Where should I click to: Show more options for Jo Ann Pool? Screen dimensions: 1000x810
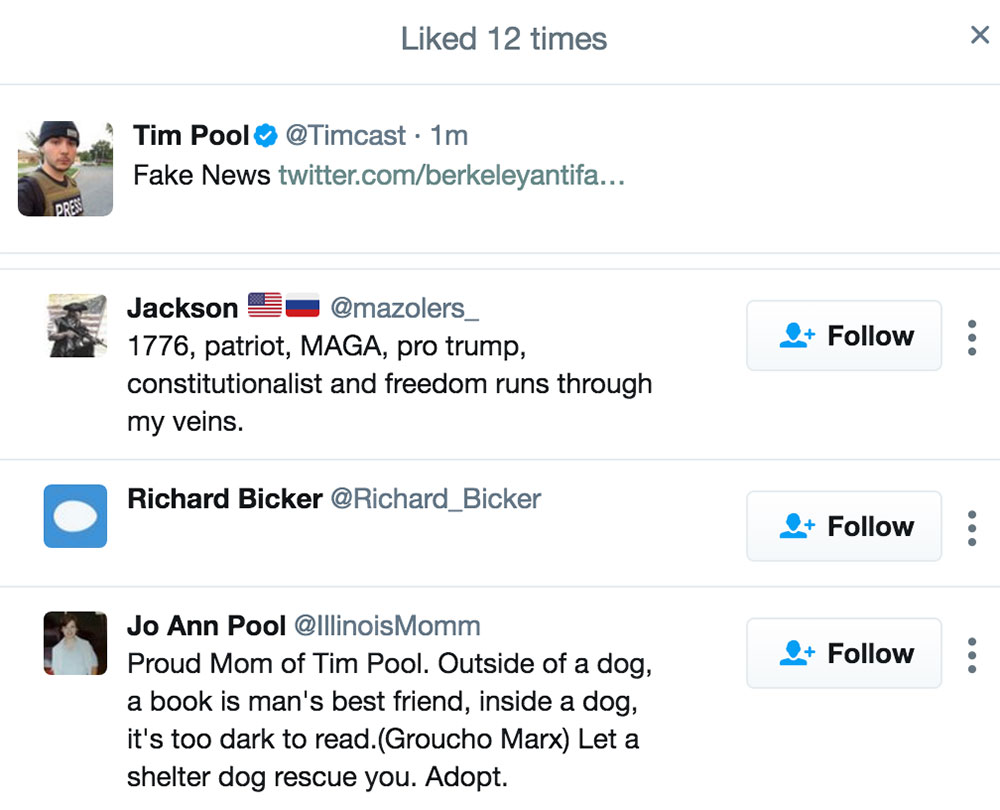coord(971,654)
